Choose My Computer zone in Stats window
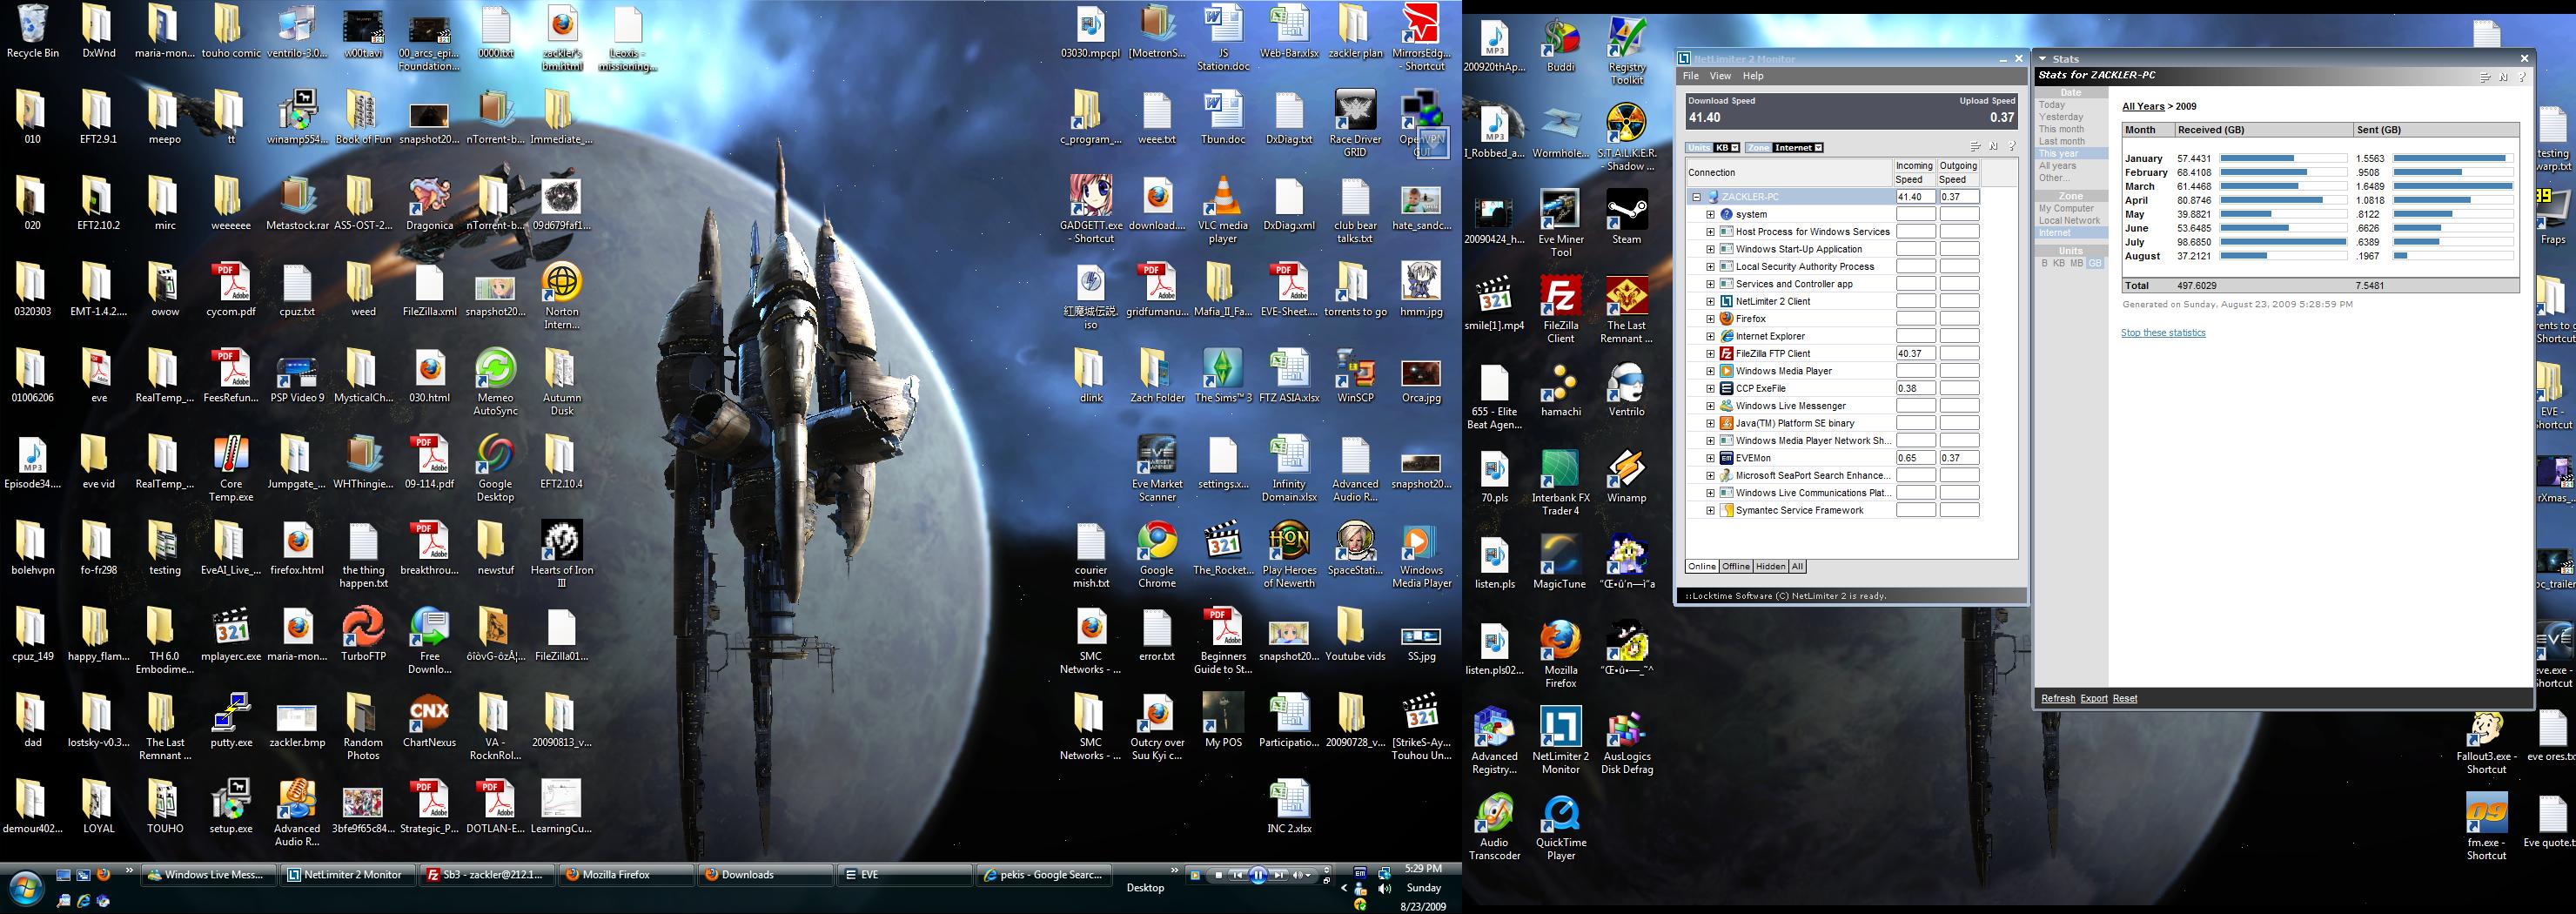 (x=2066, y=208)
